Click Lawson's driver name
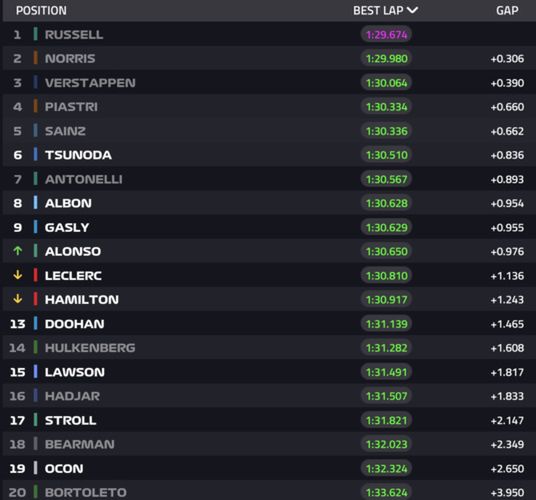 pos(75,372)
